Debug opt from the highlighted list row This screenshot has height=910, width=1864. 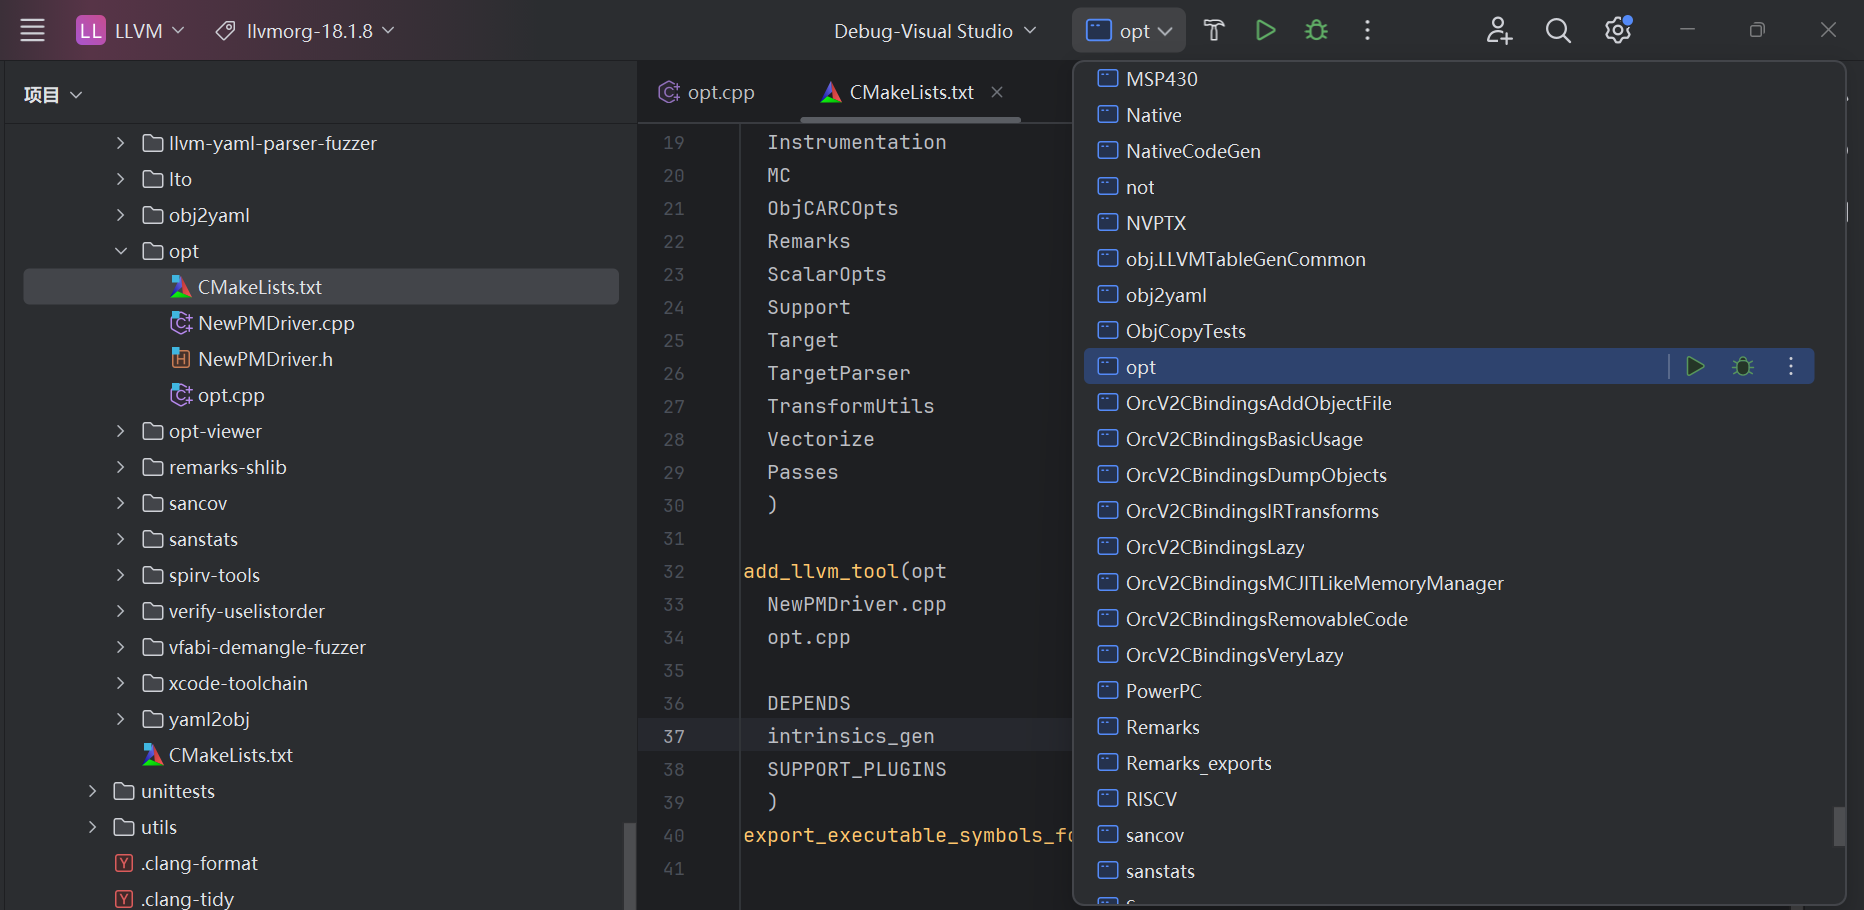pyautogui.click(x=1743, y=367)
